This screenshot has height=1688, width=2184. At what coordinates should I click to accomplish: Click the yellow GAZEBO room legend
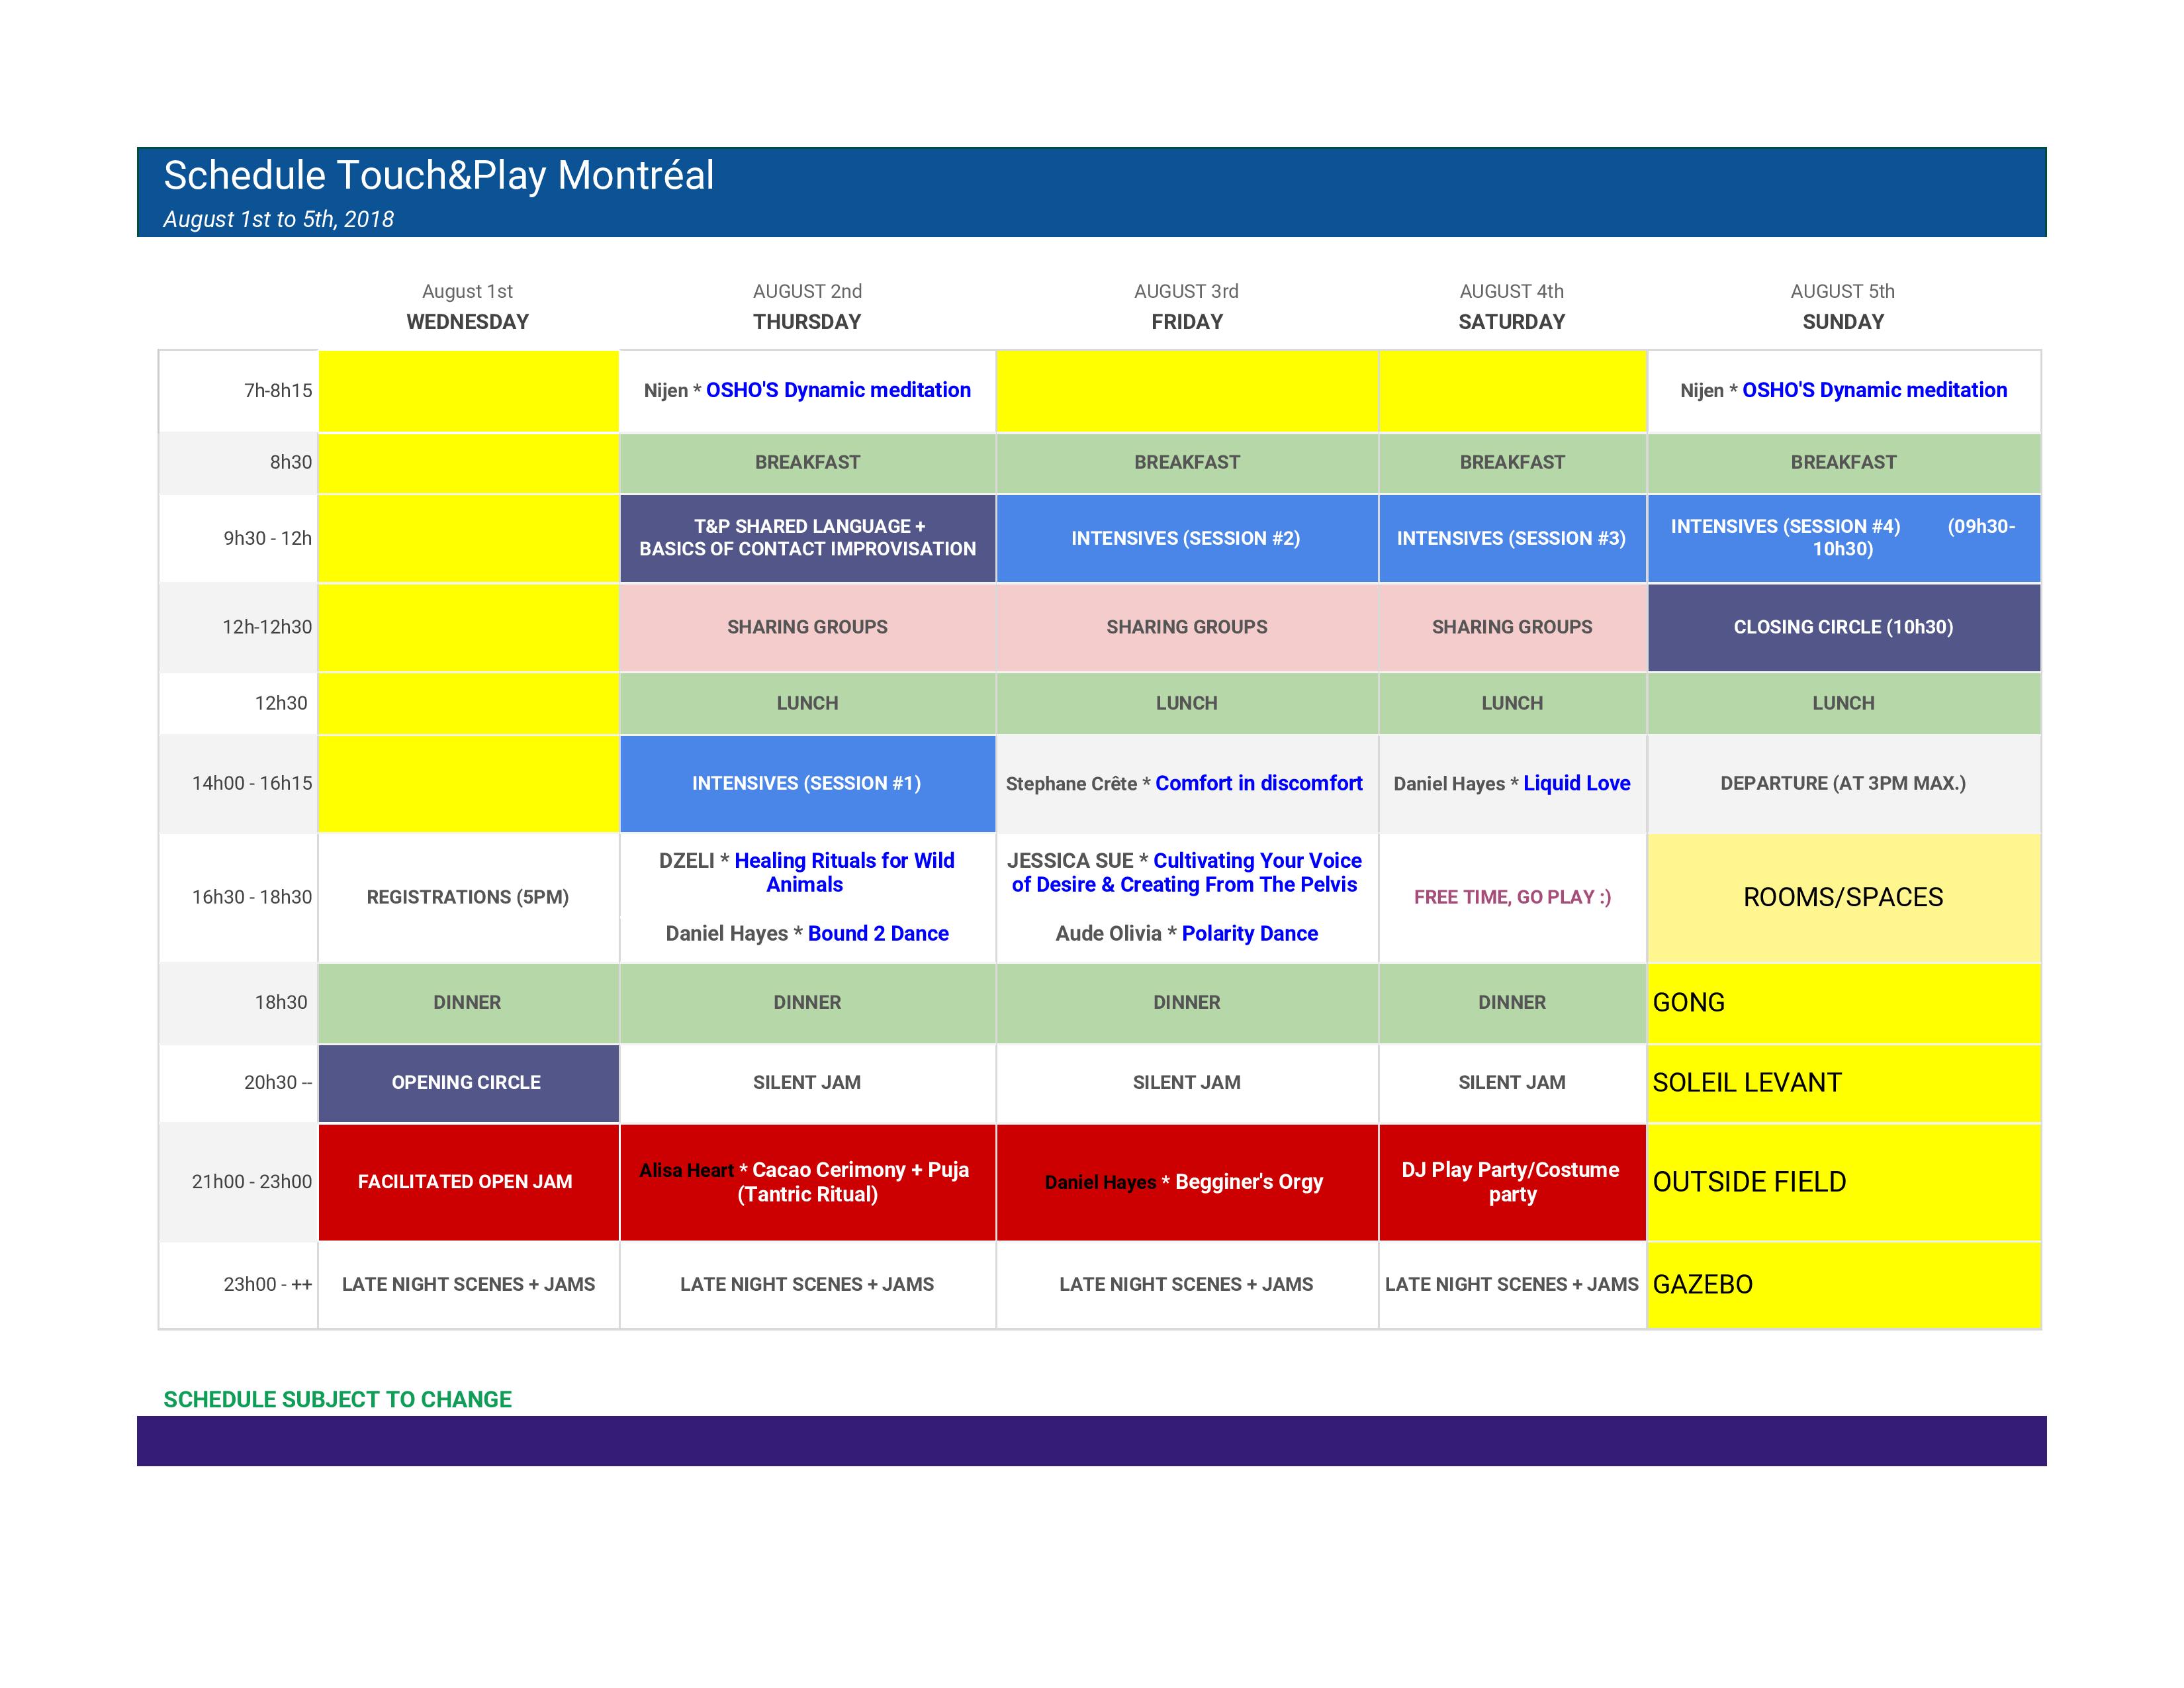pyautogui.click(x=1703, y=1284)
